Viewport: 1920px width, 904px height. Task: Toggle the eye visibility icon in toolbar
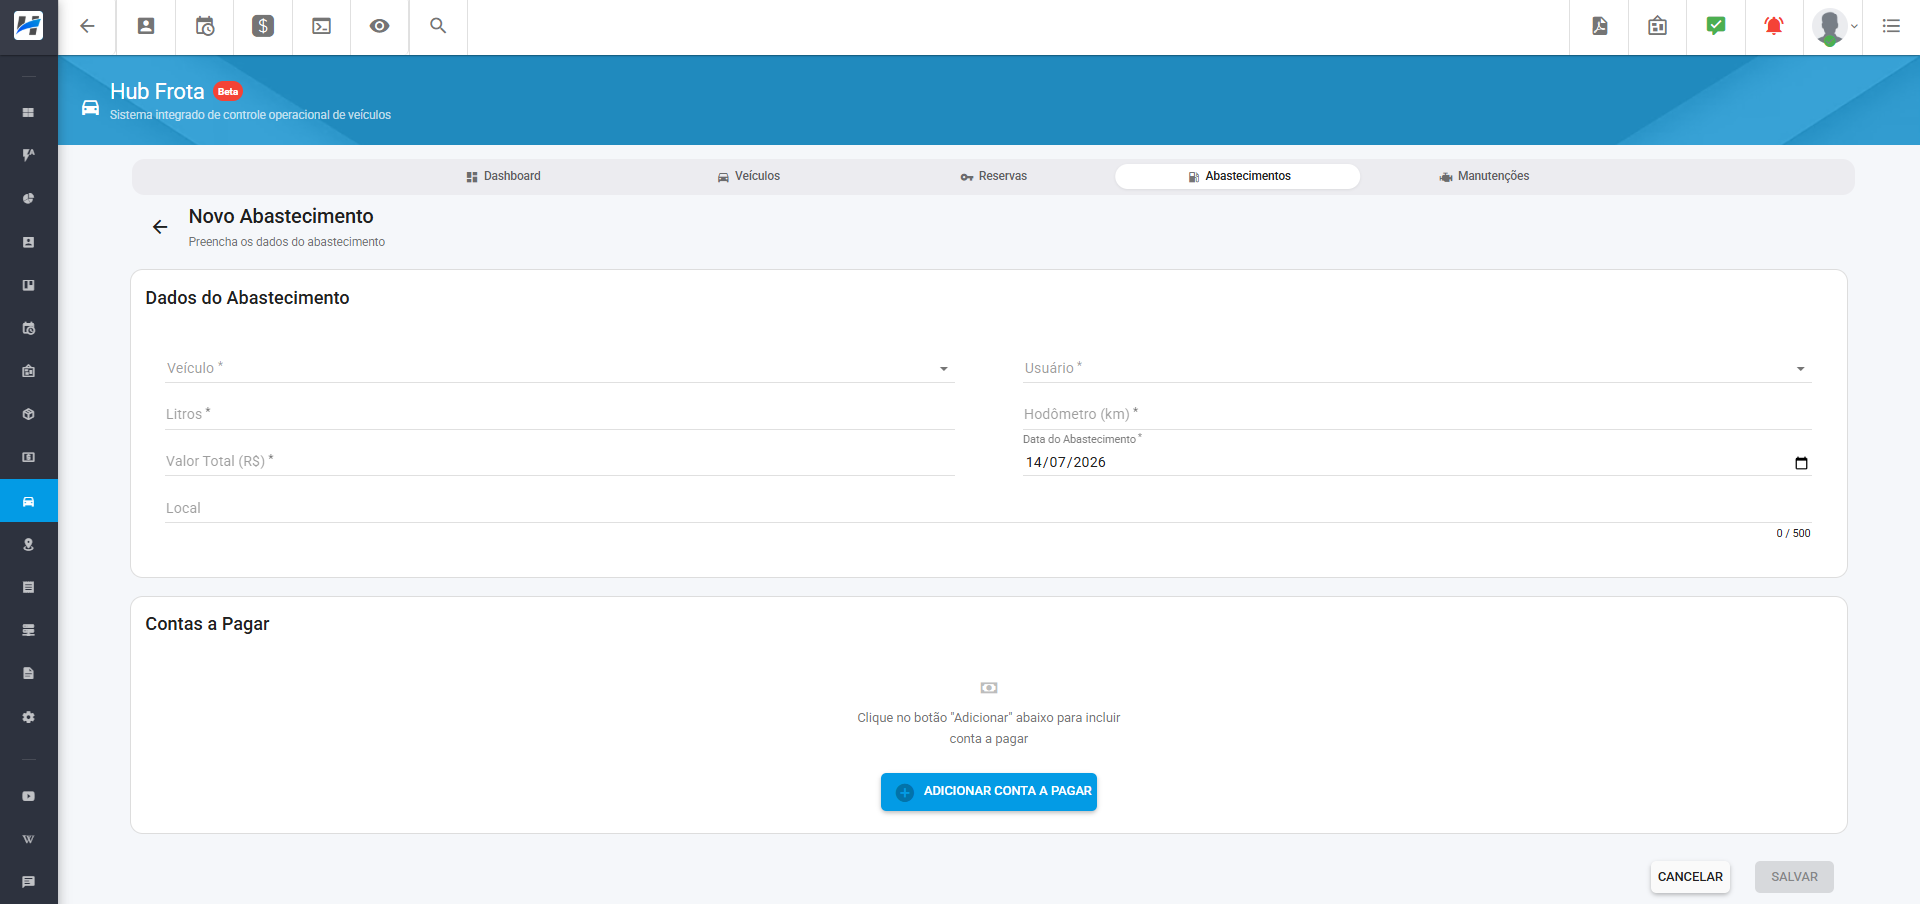380,26
